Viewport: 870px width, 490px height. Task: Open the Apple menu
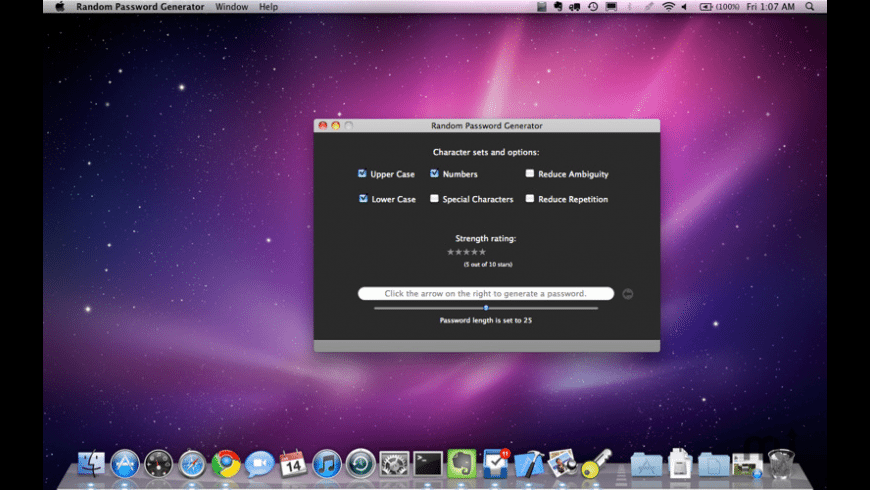click(60, 7)
